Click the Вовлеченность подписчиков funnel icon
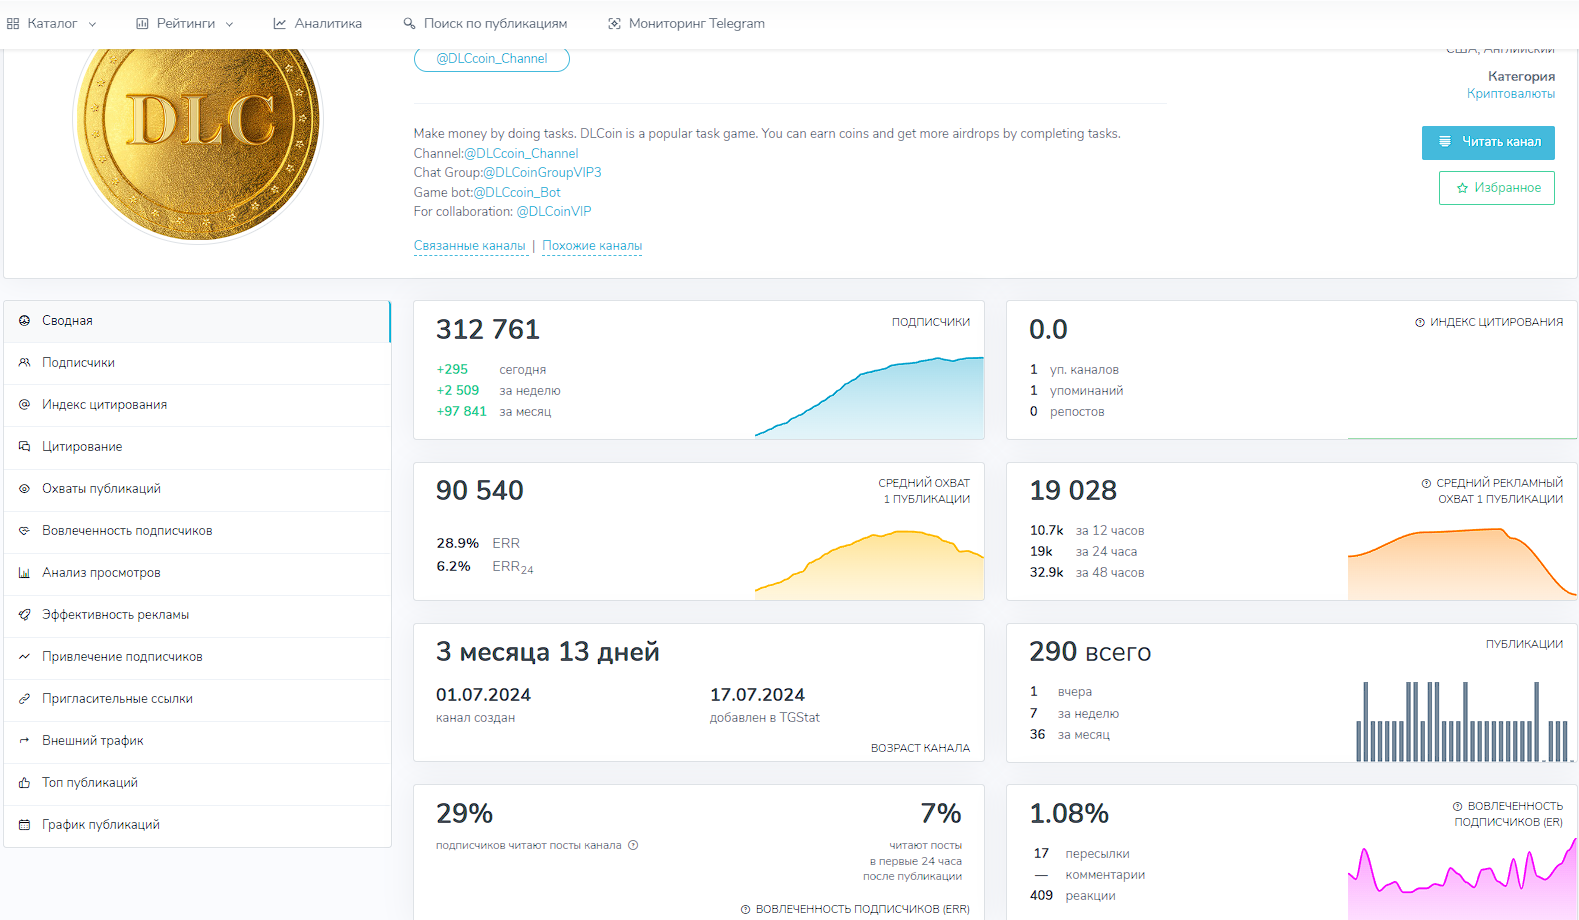 point(24,531)
